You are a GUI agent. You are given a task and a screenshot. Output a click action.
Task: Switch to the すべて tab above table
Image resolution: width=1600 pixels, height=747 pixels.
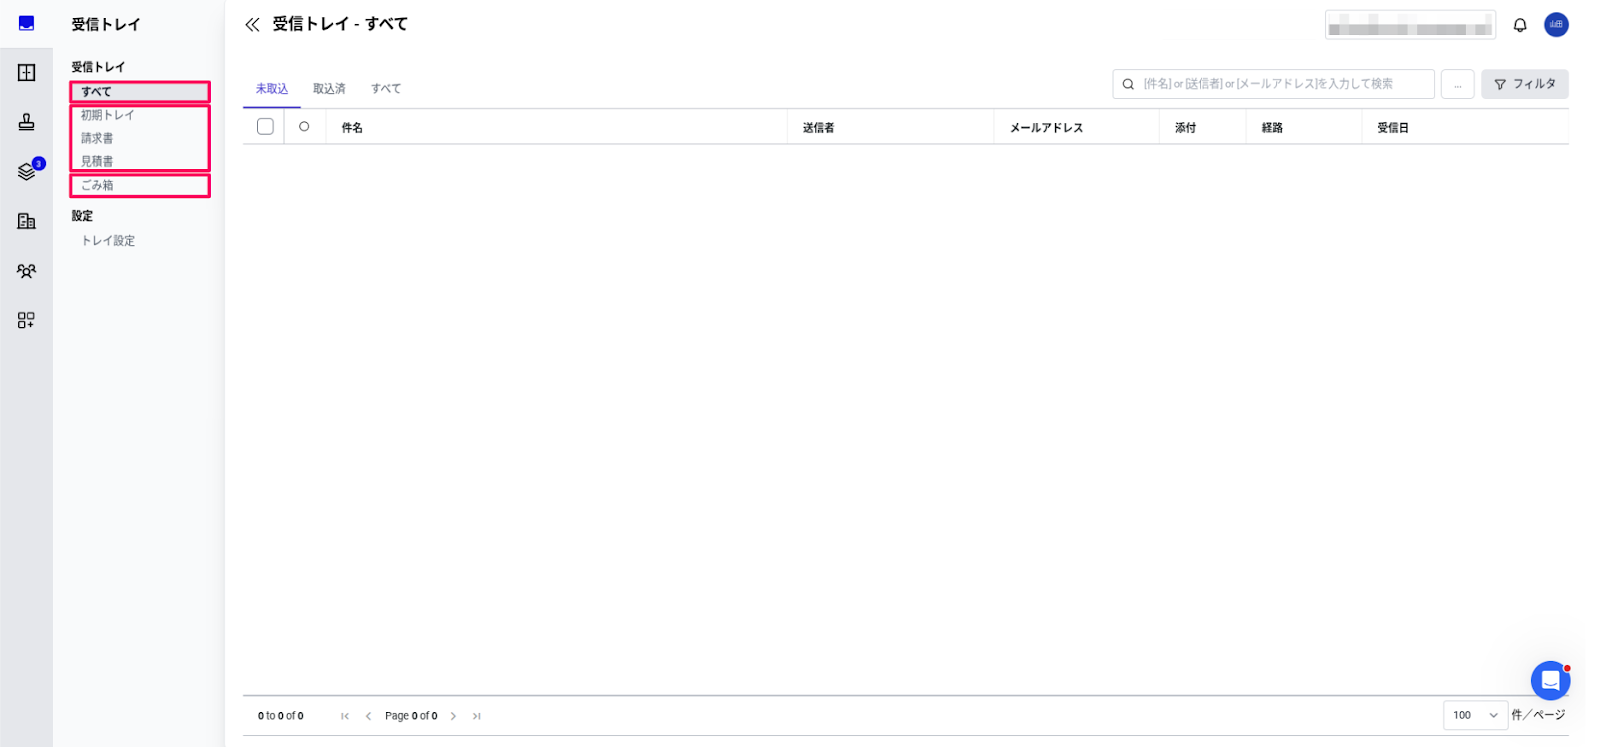pos(386,89)
